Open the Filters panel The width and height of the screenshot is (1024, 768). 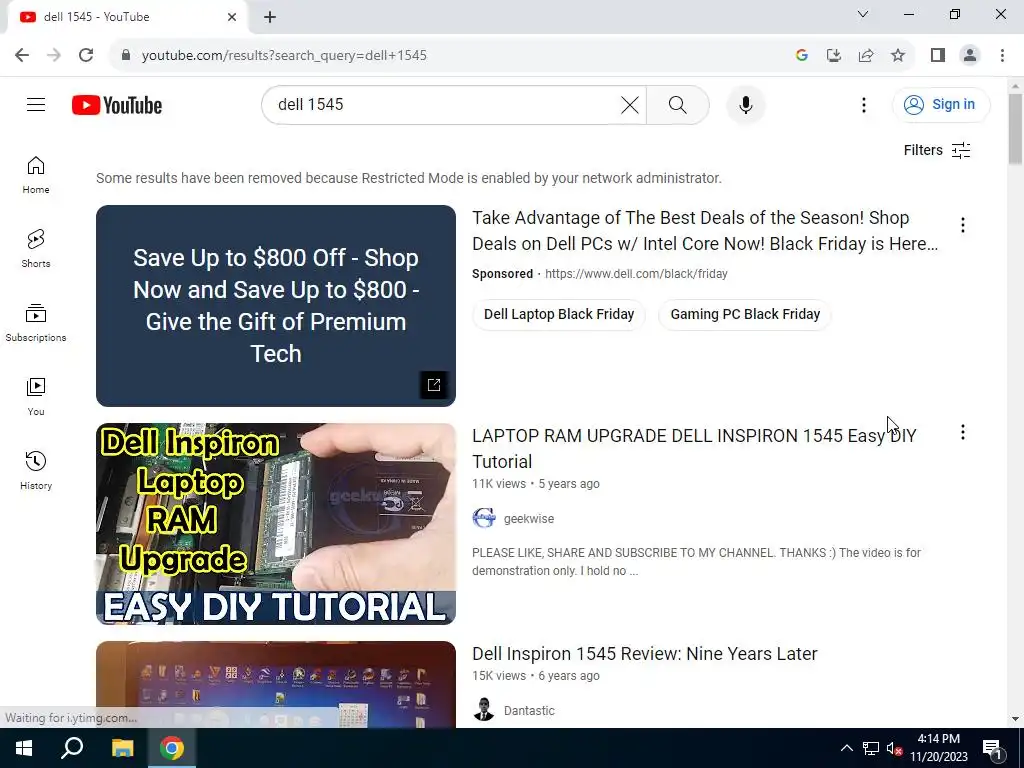click(936, 150)
